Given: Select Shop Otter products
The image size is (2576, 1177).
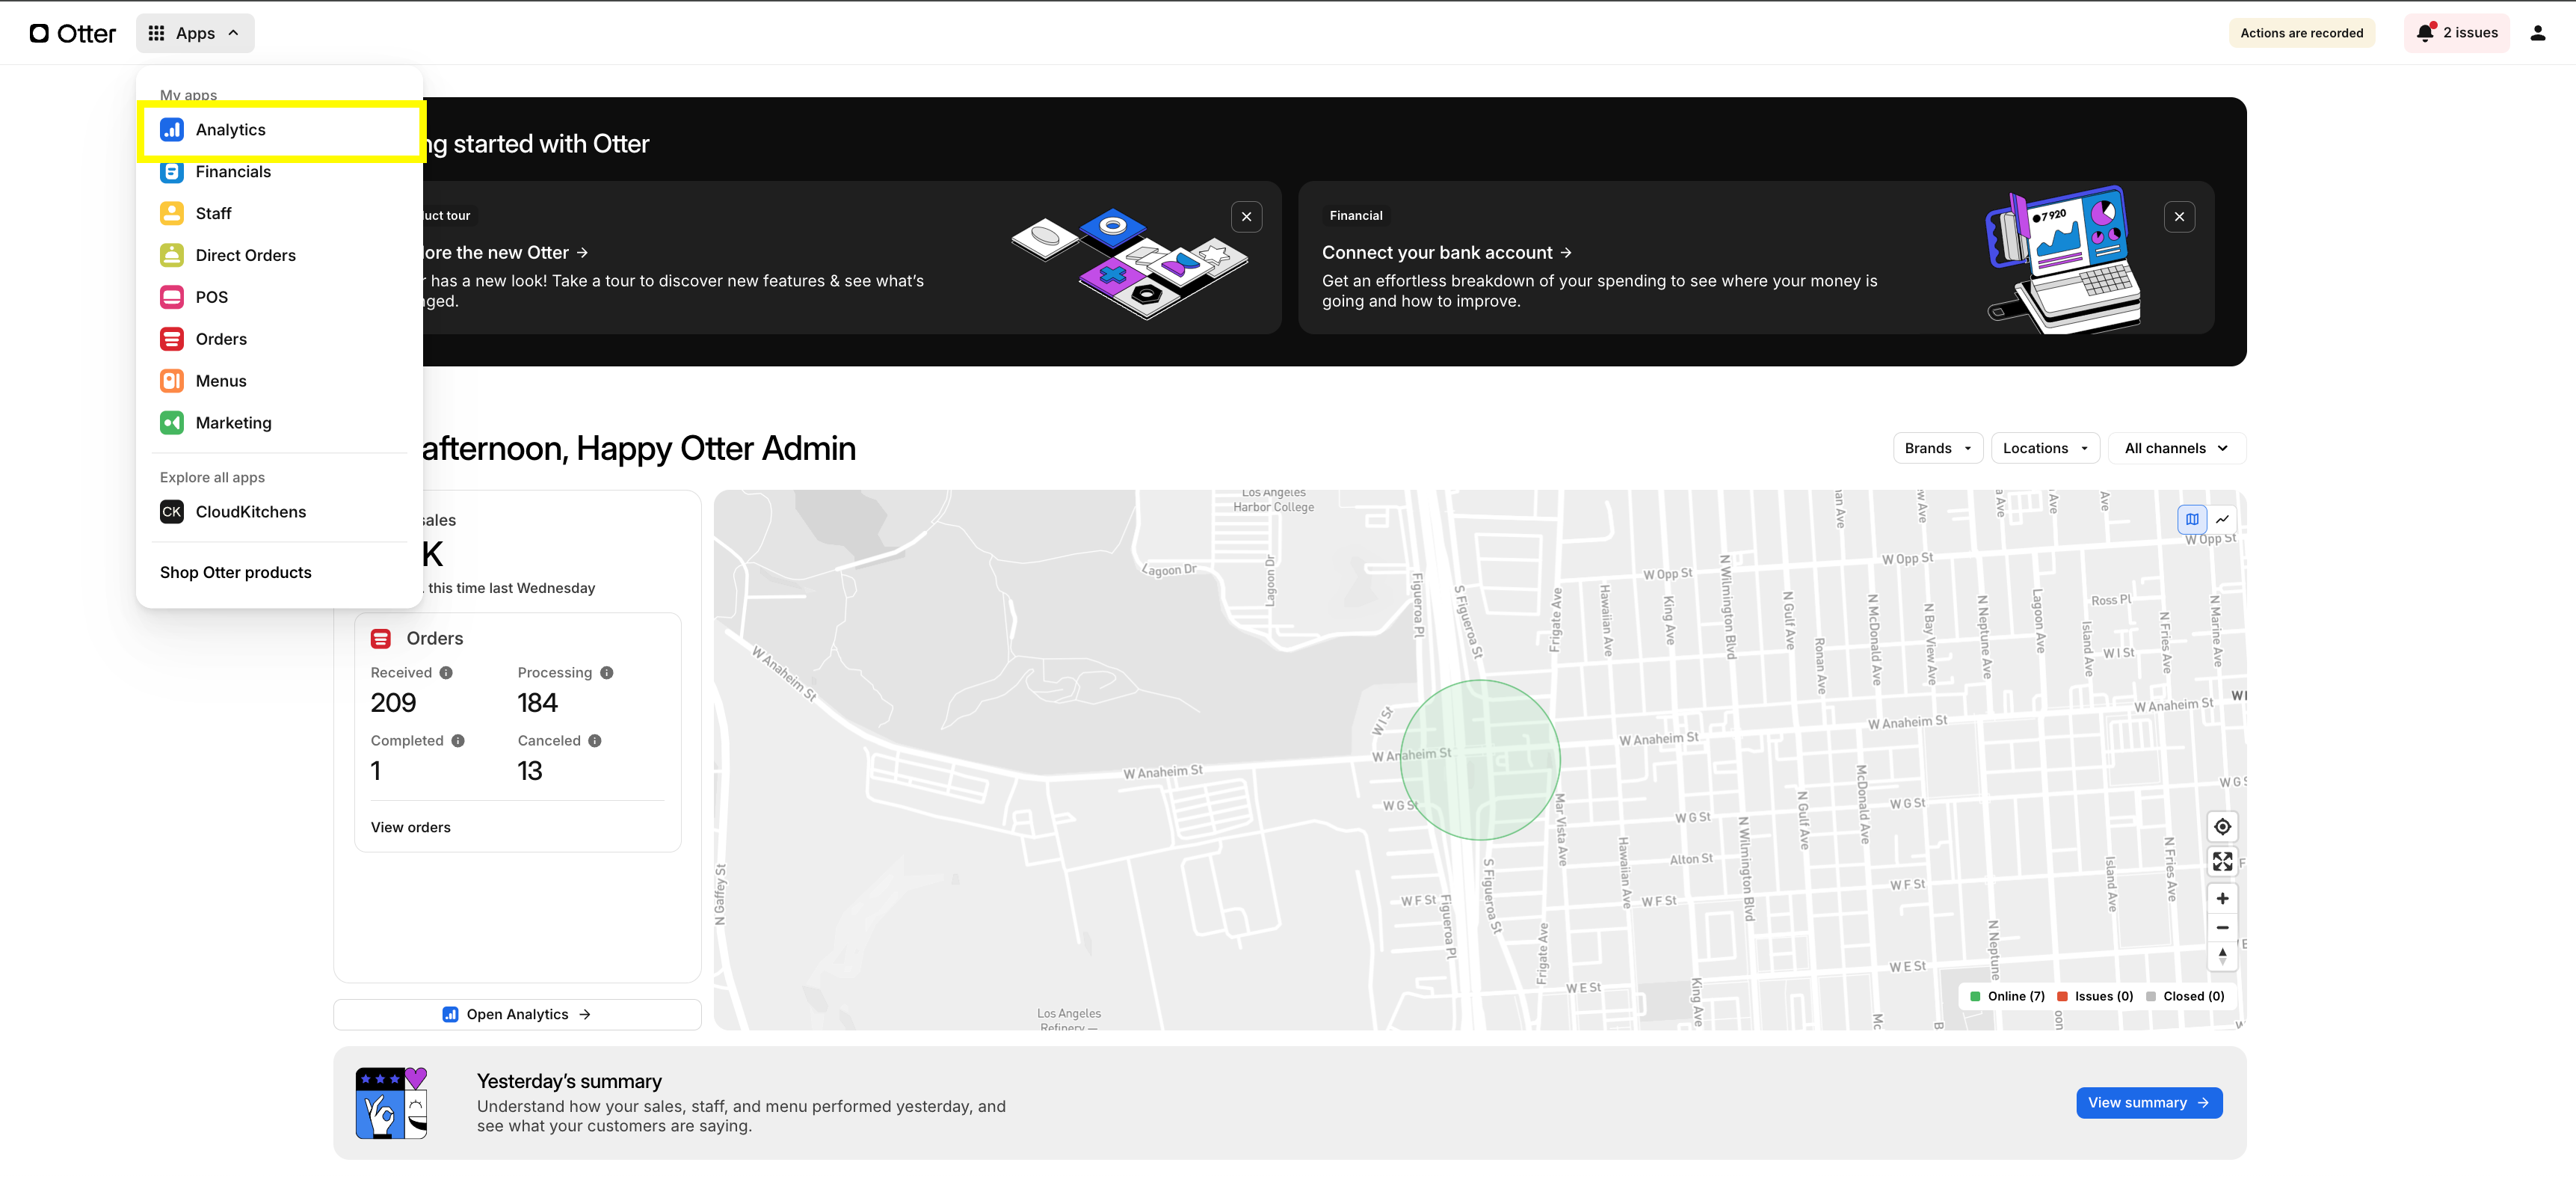Looking at the screenshot, I should (236, 573).
